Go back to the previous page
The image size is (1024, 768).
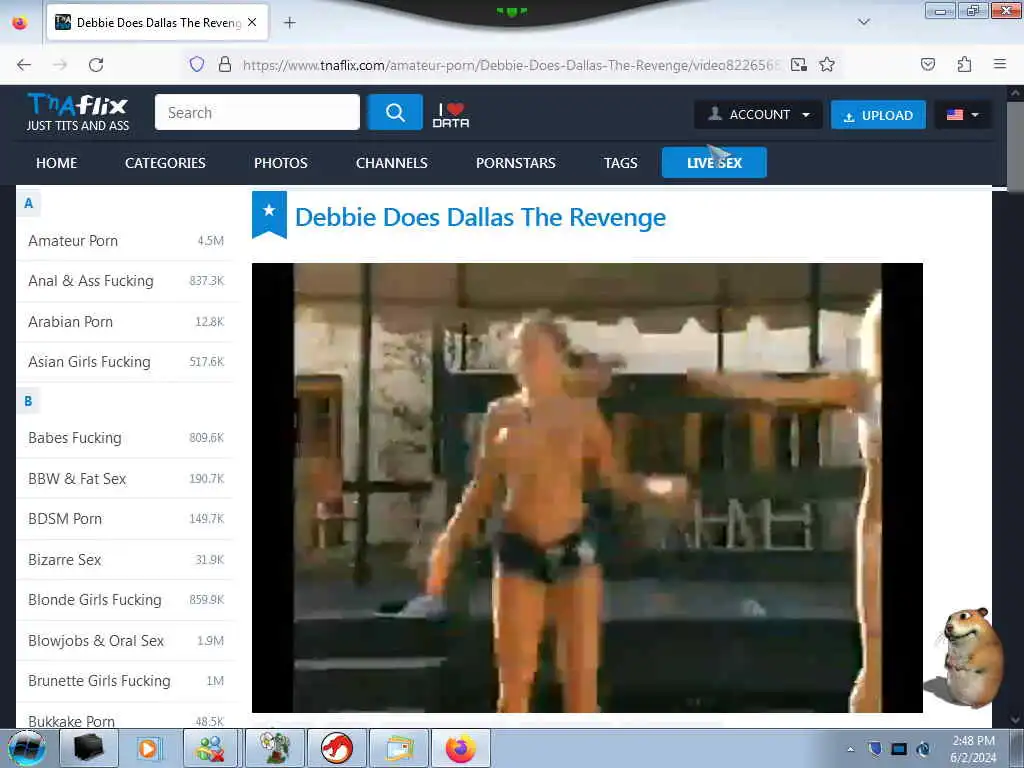(24, 65)
